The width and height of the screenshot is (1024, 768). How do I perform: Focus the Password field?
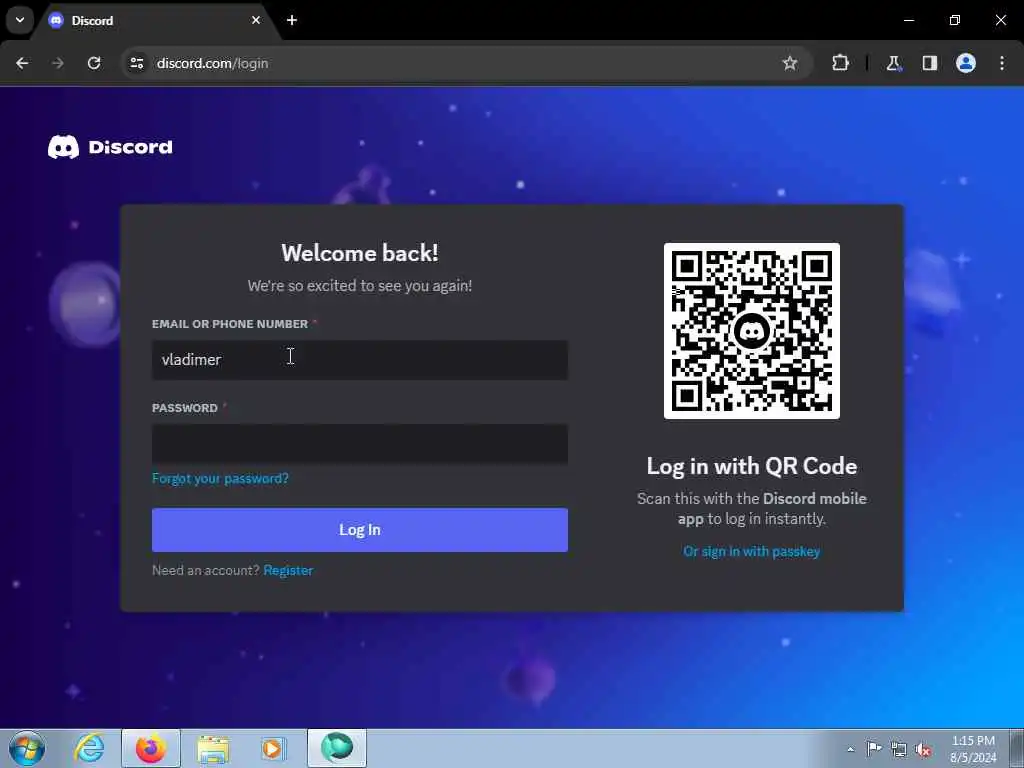click(x=360, y=444)
